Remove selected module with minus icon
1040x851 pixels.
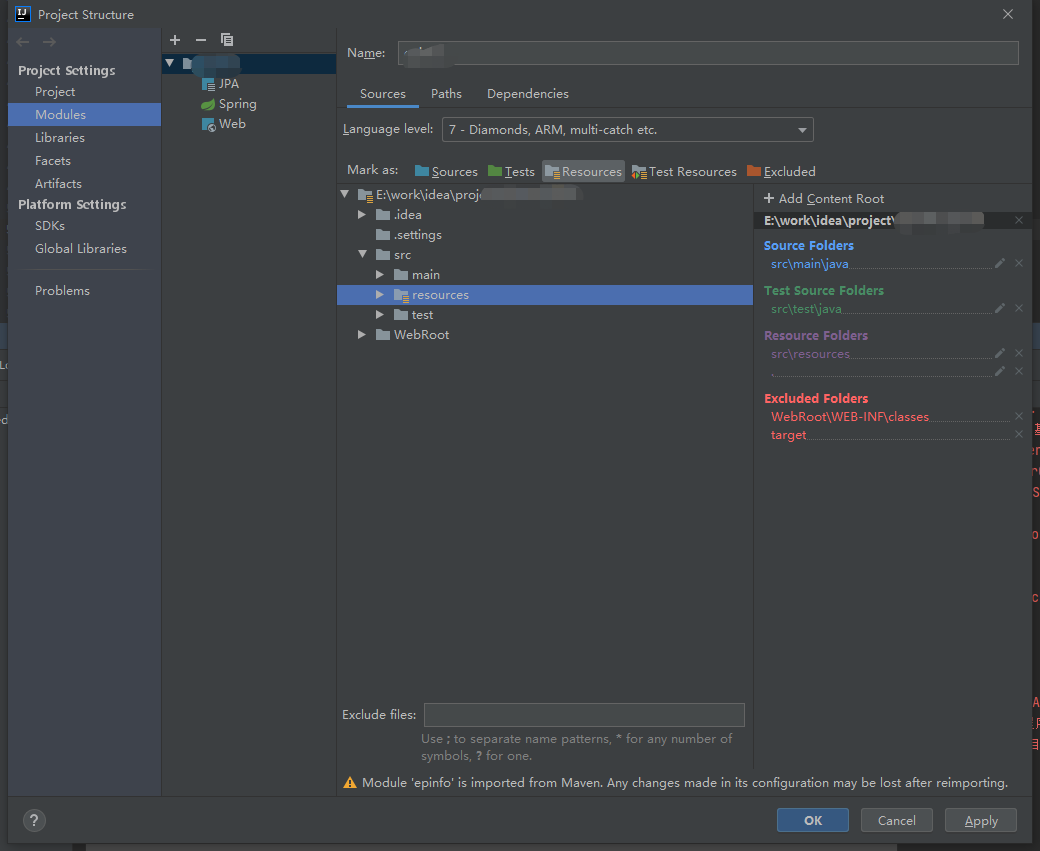(201, 40)
